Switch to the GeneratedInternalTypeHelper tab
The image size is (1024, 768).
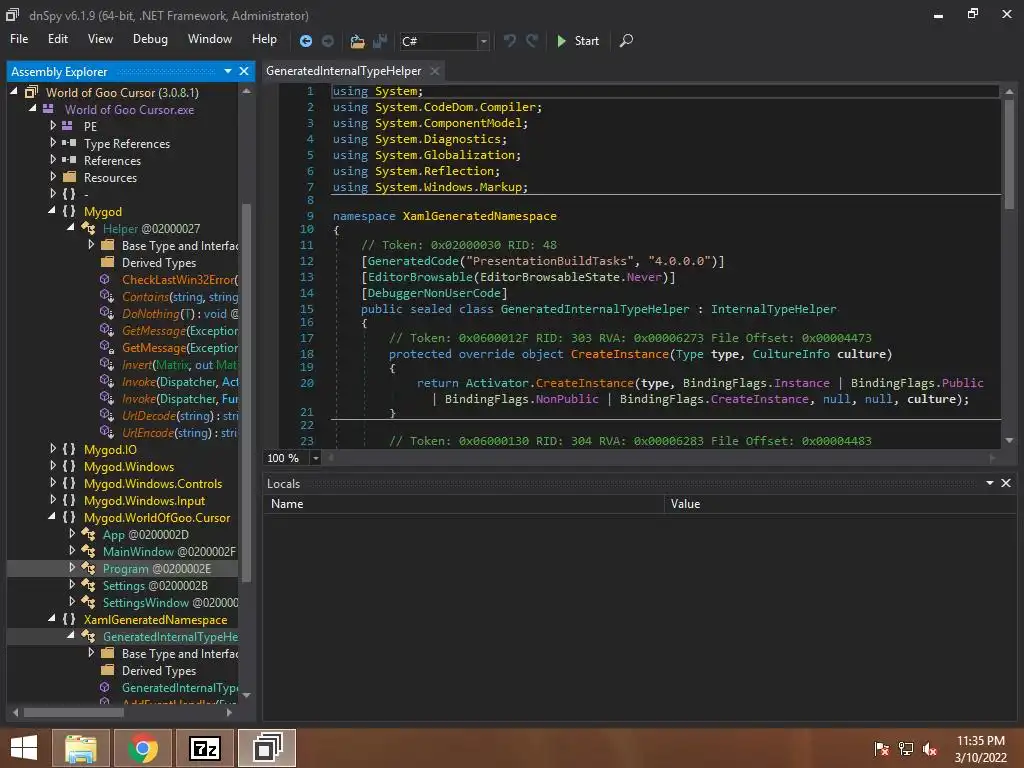click(x=343, y=71)
